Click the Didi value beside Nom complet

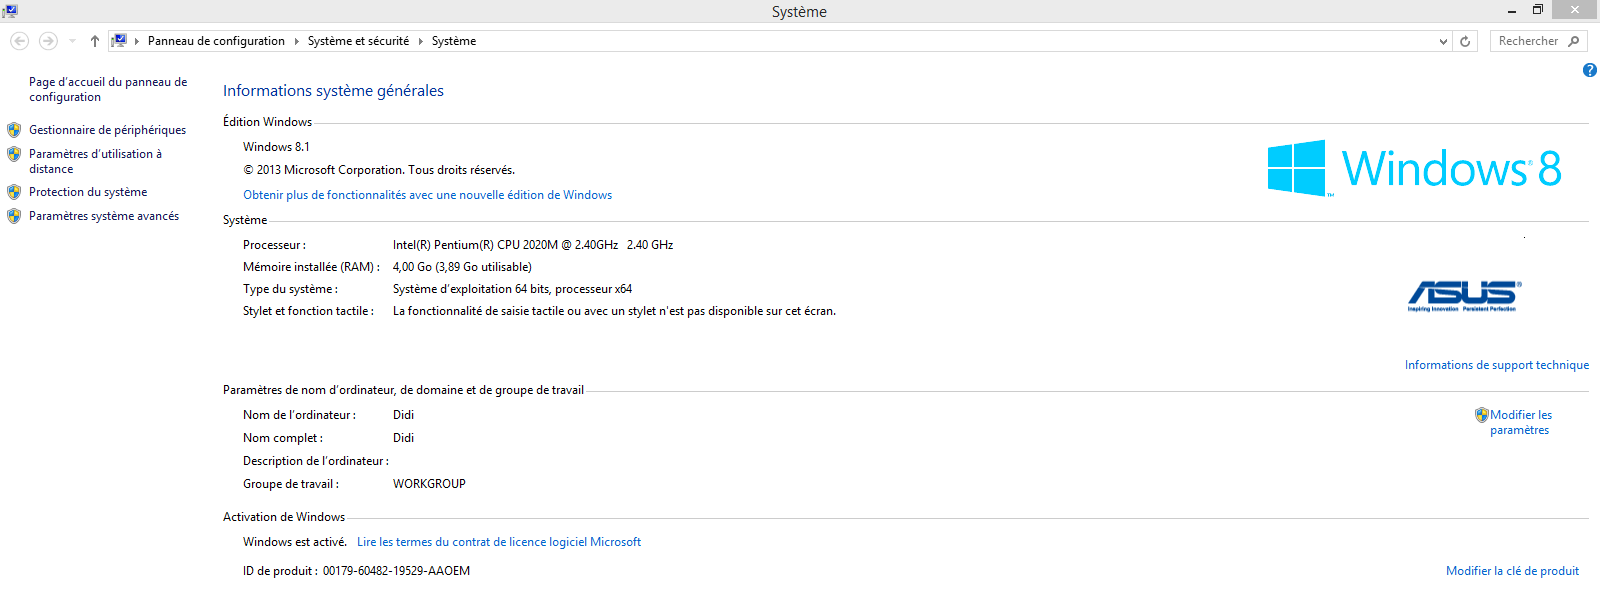(x=403, y=438)
